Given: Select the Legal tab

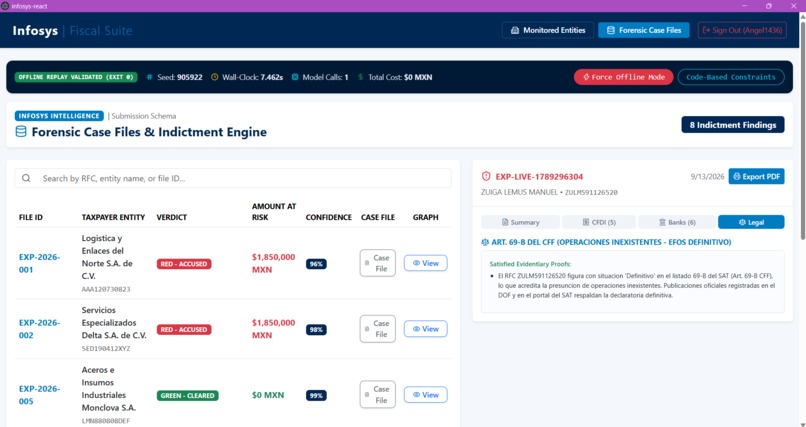Looking at the screenshot, I should (751, 222).
